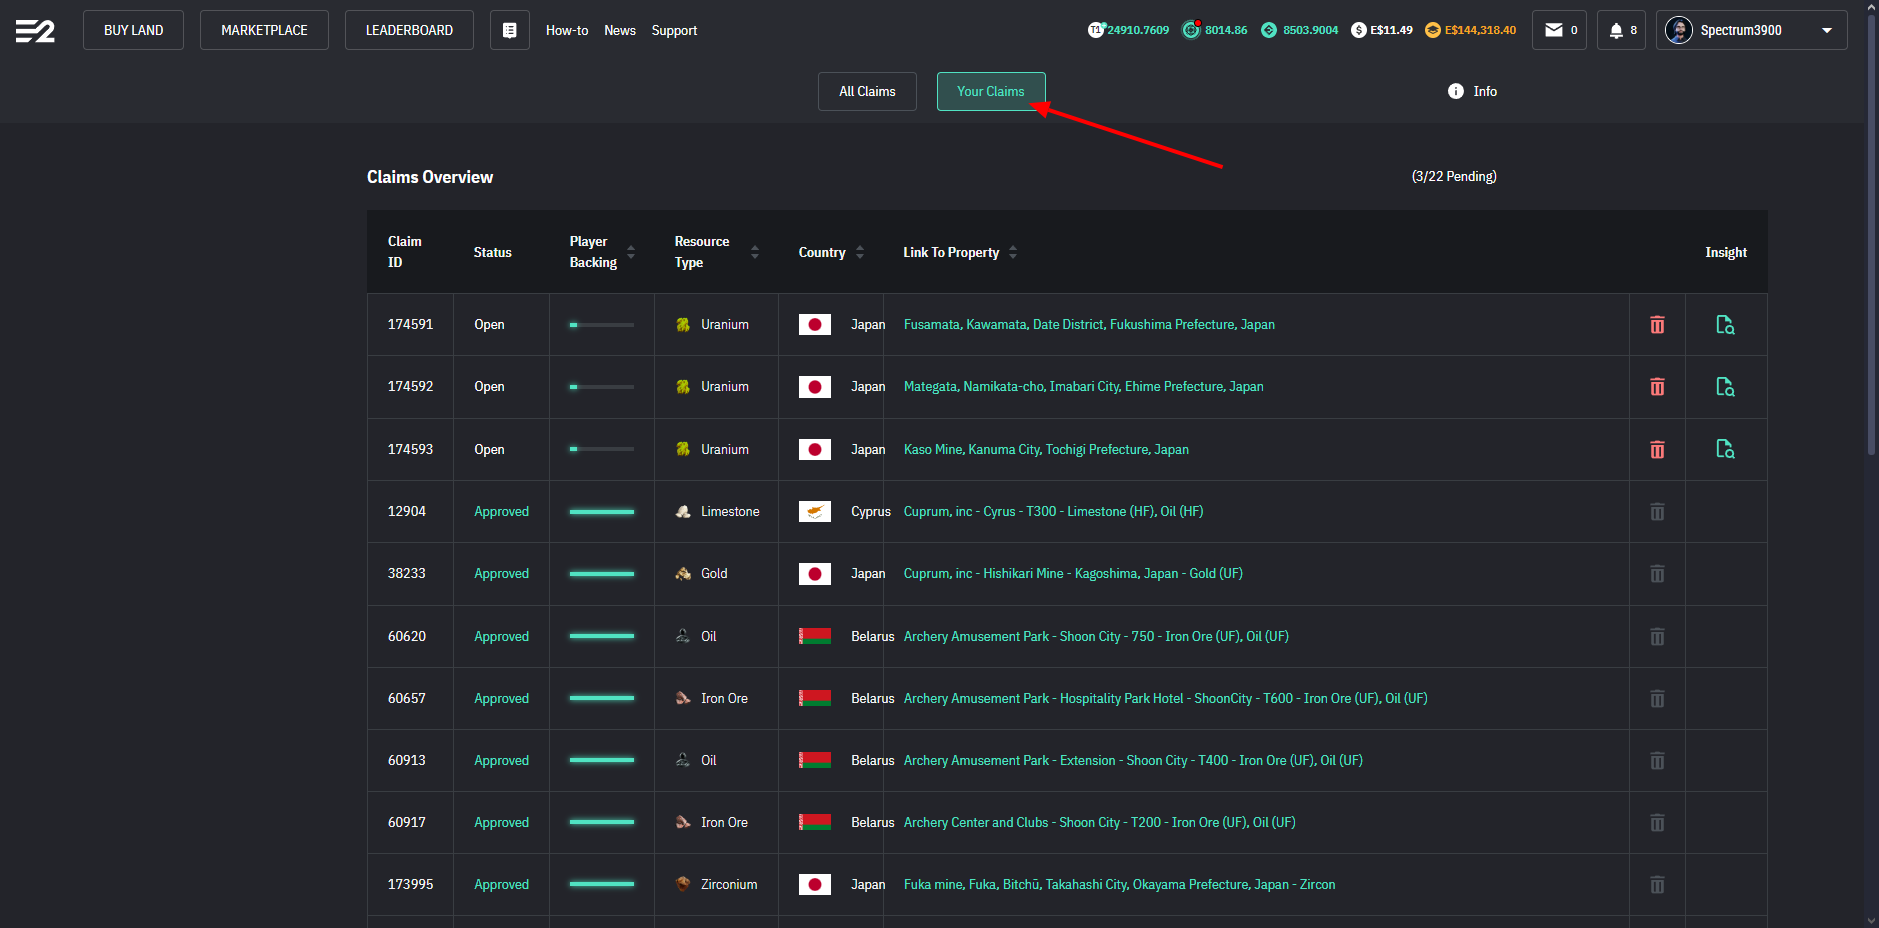This screenshot has height=928, width=1879.
Task: Sort by Link To Property column
Action: click(x=1013, y=252)
